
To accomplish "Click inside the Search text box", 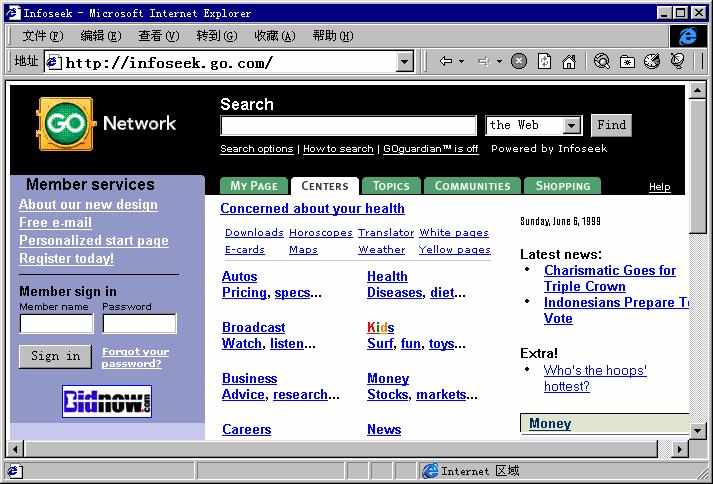I will tap(348, 126).
